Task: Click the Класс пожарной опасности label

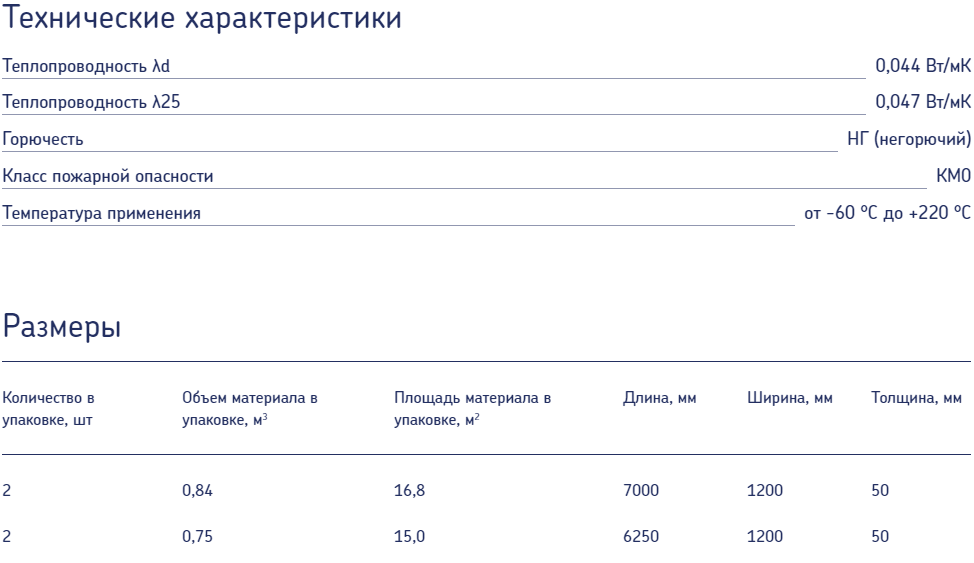Action: click(108, 176)
